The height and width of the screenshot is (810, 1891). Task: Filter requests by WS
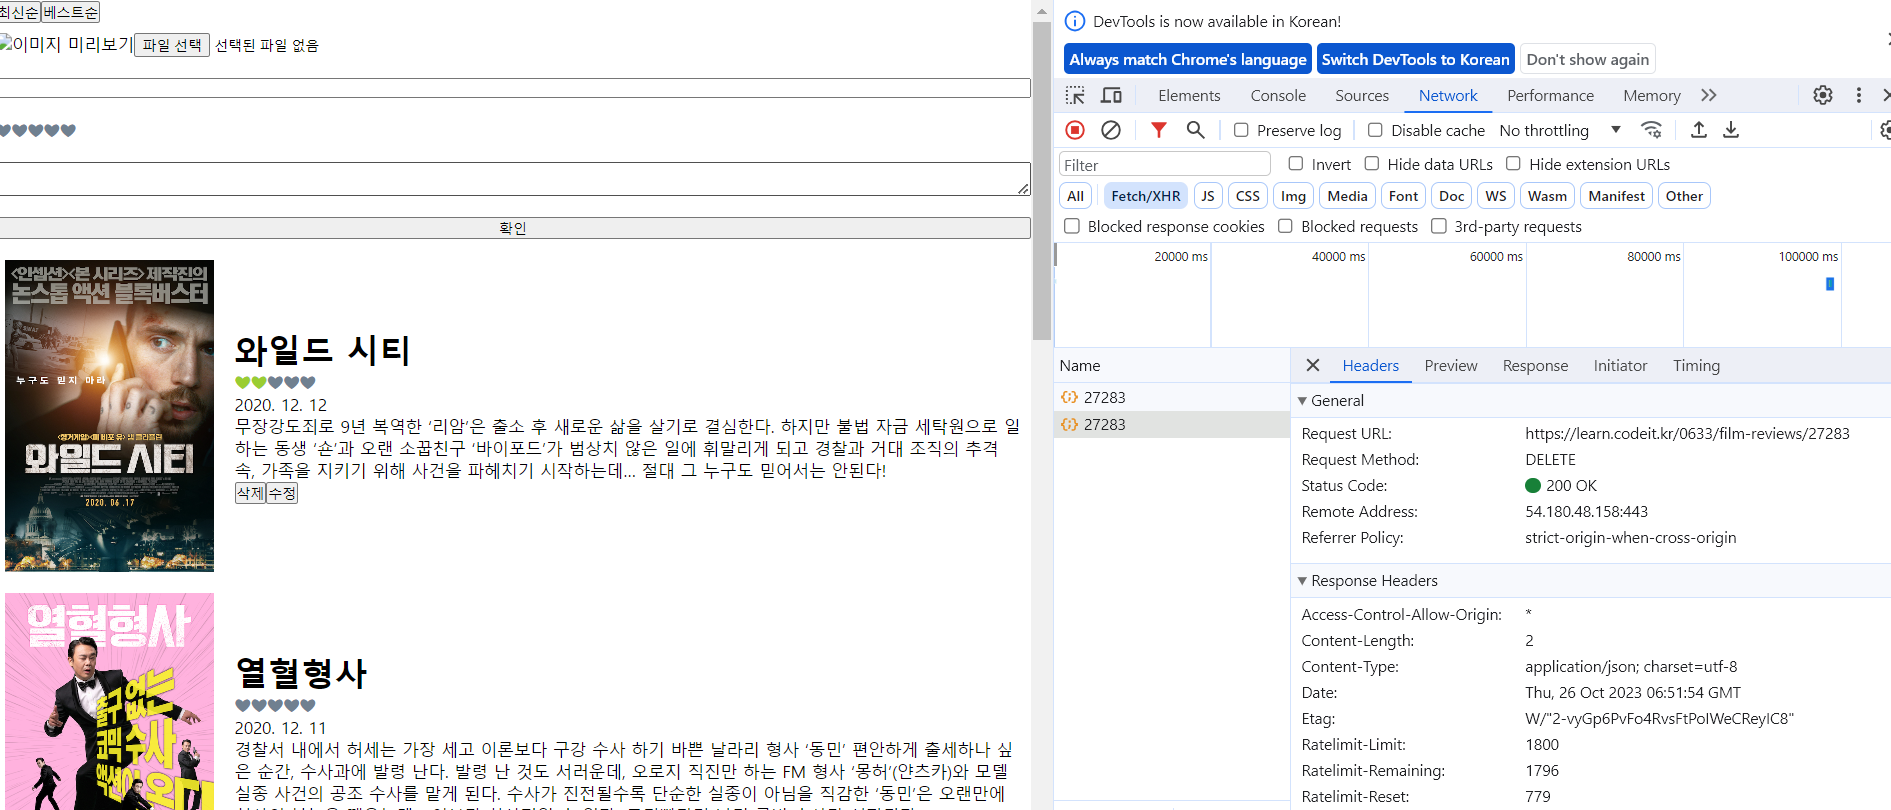(x=1496, y=196)
